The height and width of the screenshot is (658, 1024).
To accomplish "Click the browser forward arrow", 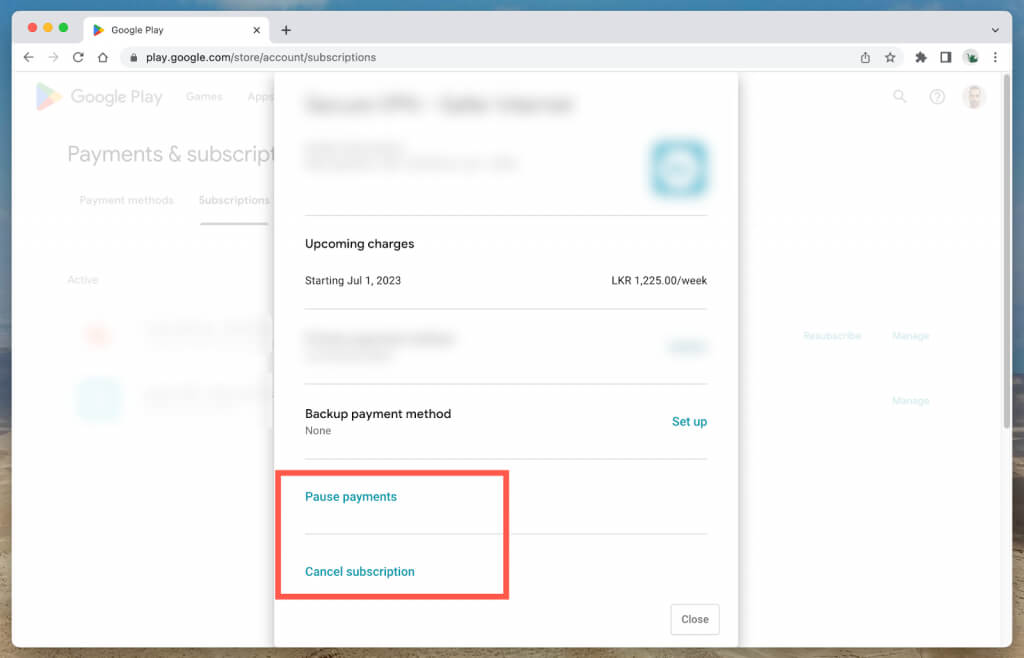I will point(53,57).
